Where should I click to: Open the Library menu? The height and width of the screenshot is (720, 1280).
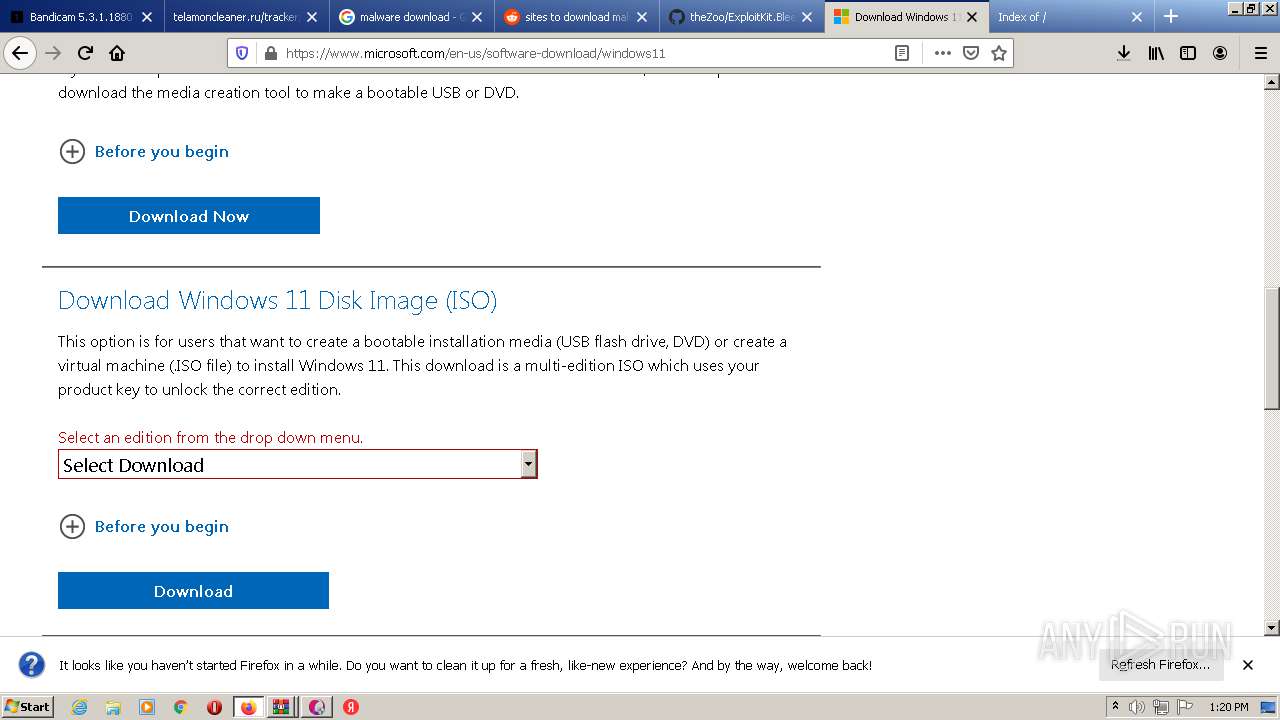coord(1156,53)
